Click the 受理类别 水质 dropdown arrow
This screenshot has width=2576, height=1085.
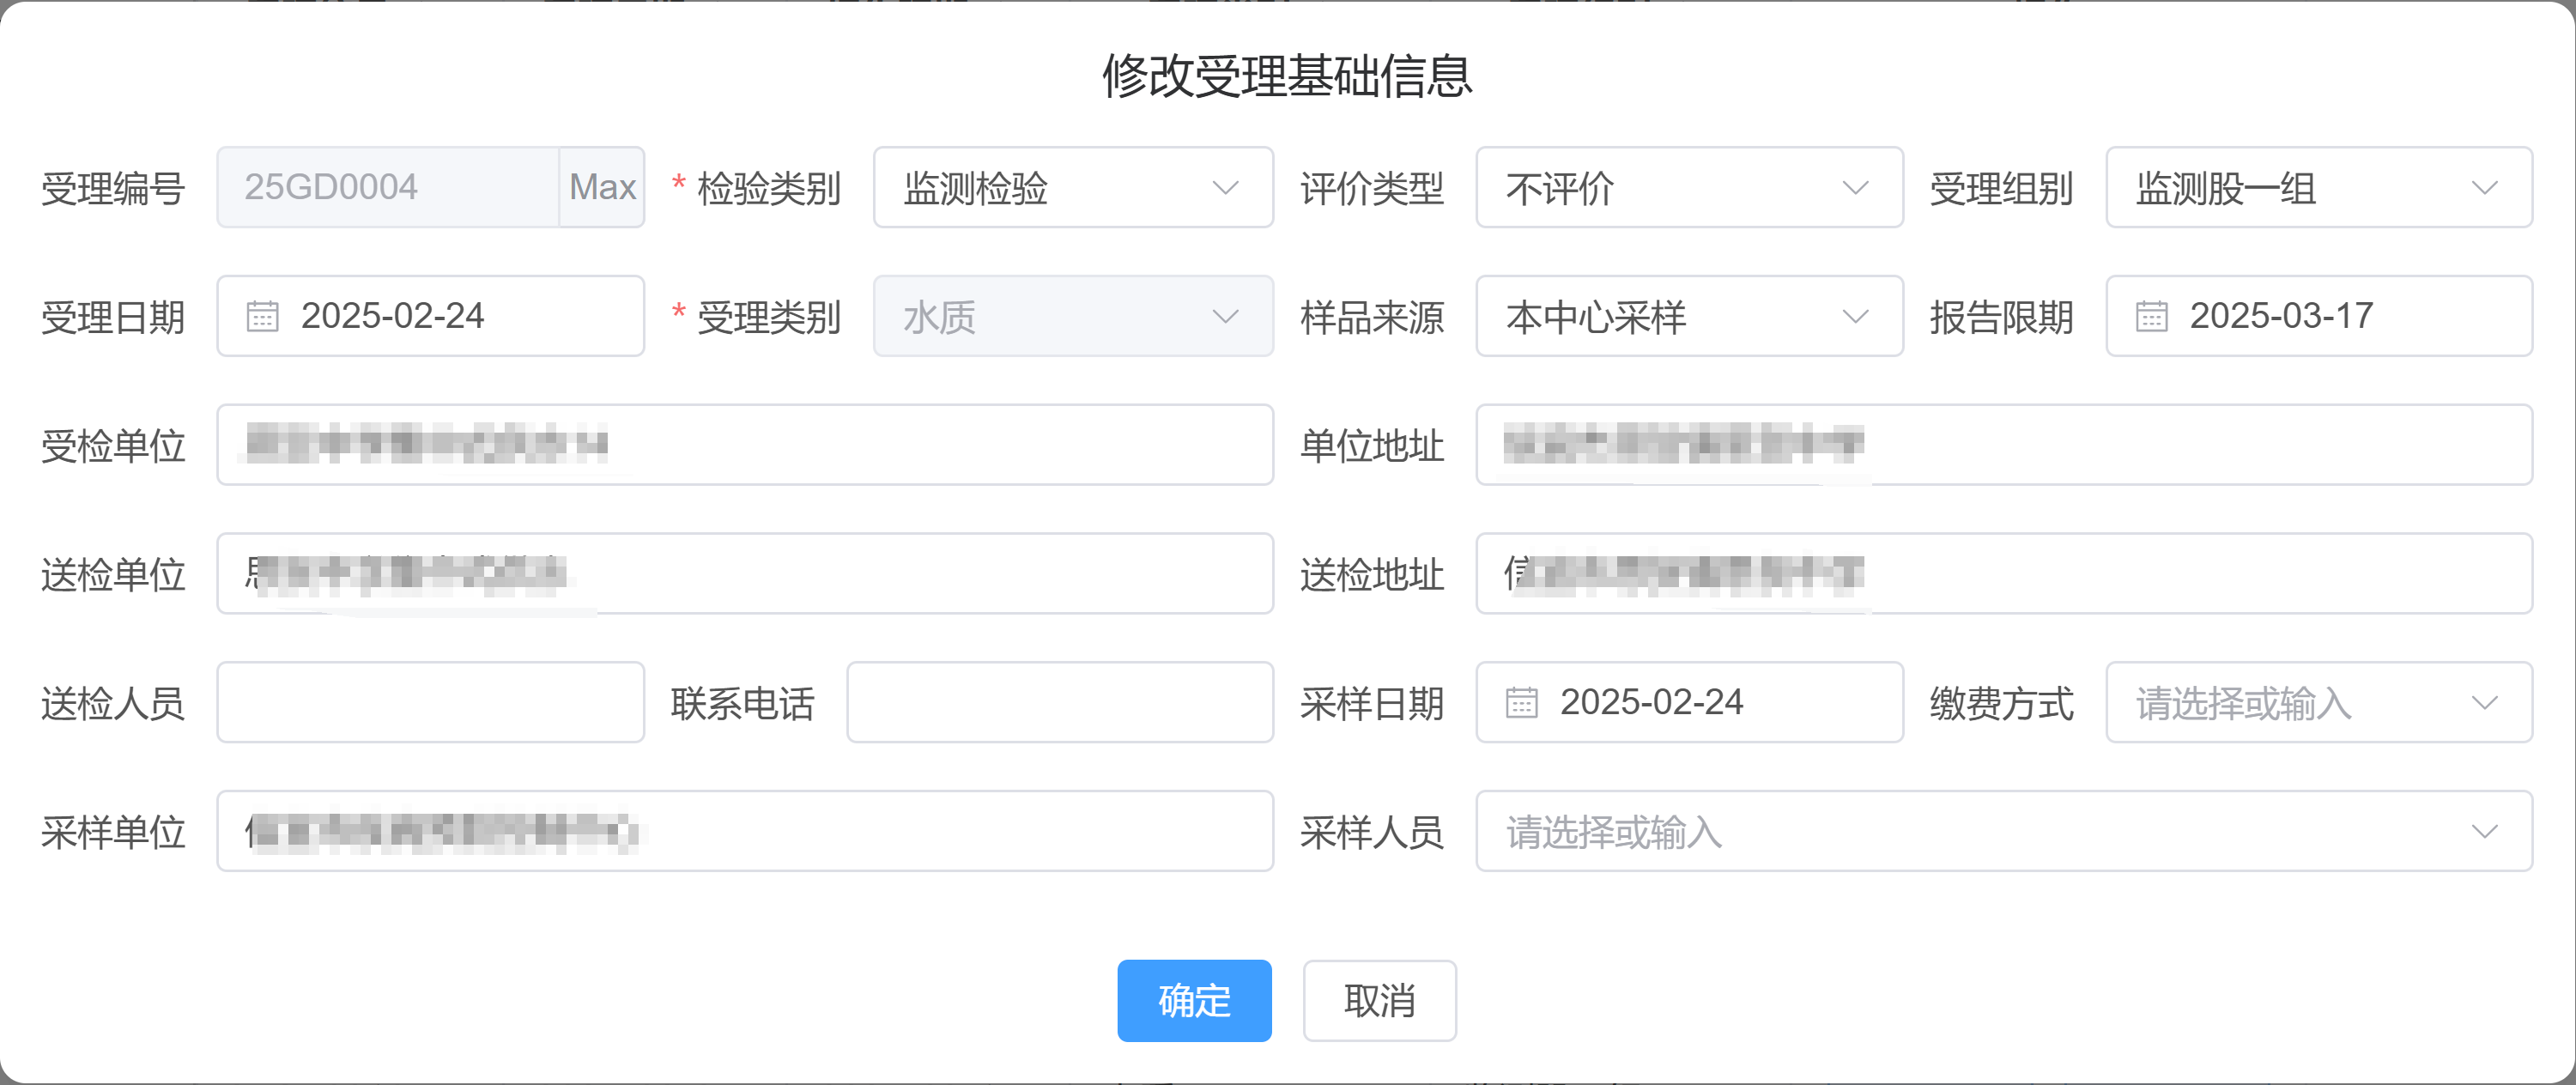1225,316
